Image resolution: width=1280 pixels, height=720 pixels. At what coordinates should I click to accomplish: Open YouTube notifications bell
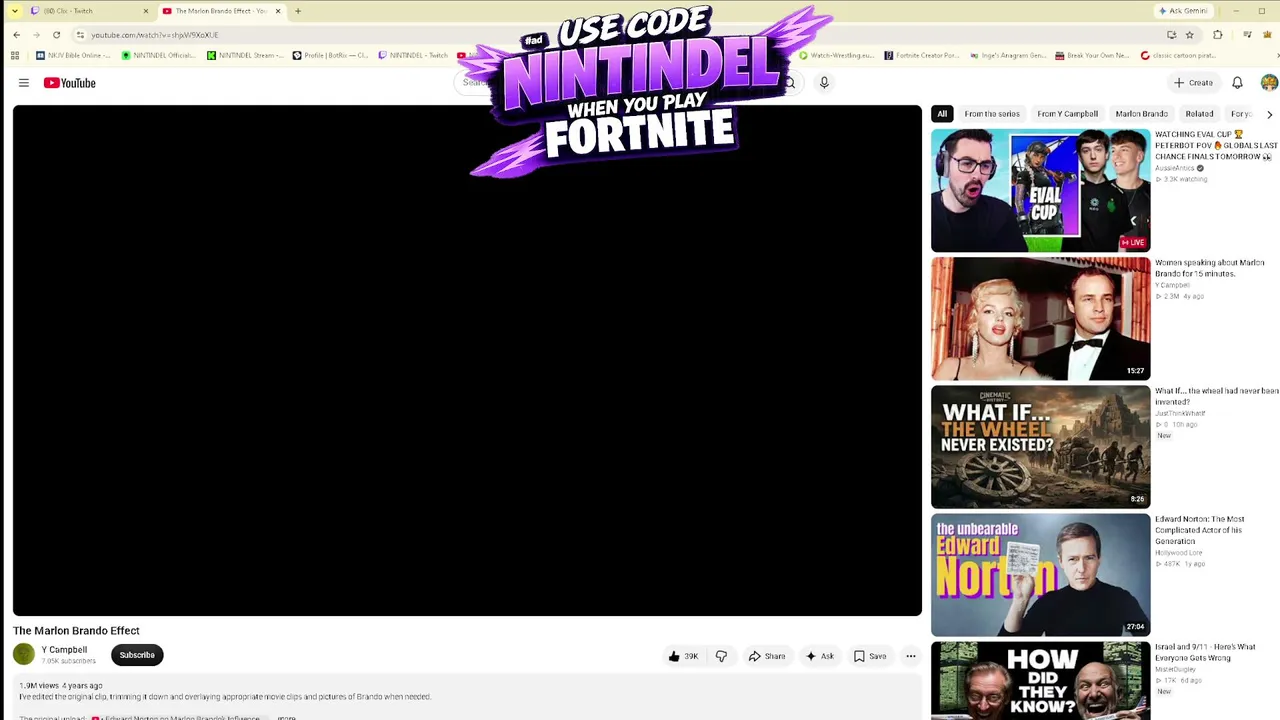(x=1237, y=83)
